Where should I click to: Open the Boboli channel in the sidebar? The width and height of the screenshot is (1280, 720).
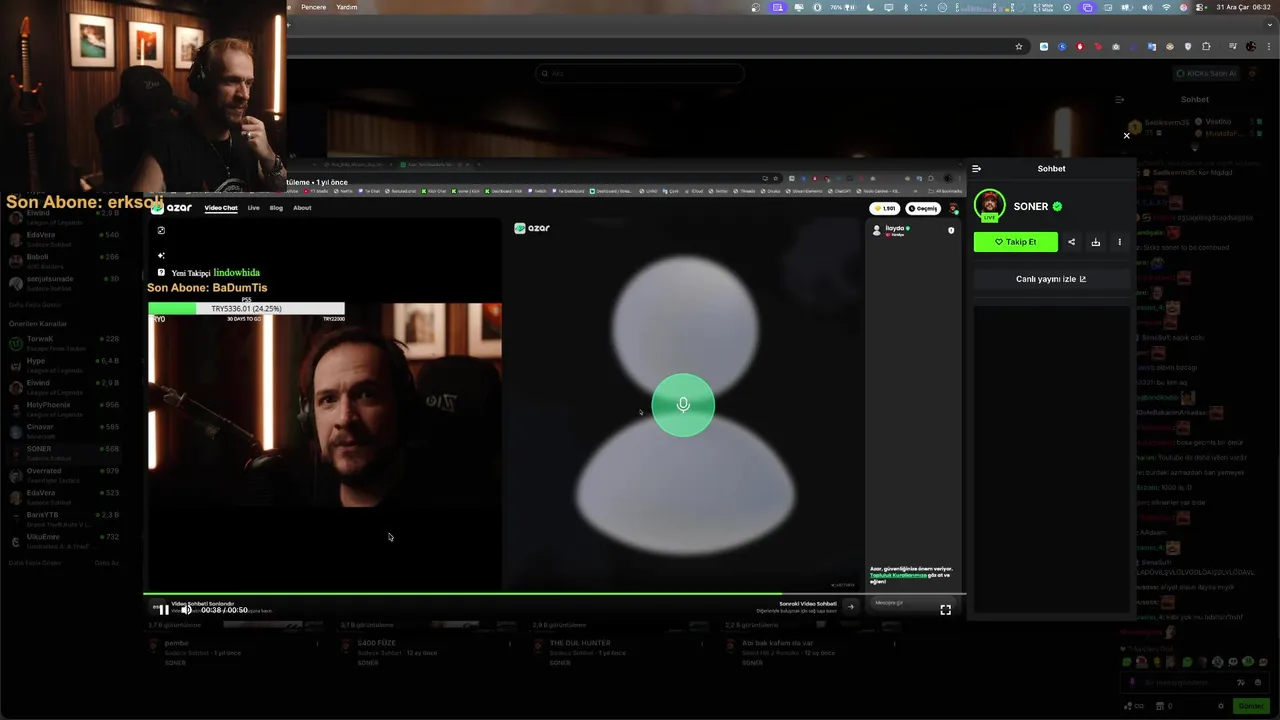64,260
